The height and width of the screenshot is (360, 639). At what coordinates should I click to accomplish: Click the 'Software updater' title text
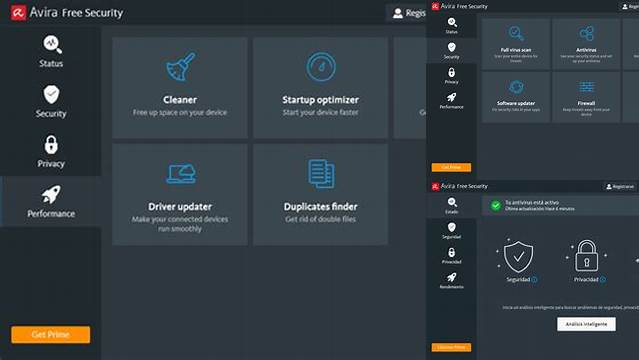pos(516,103)
